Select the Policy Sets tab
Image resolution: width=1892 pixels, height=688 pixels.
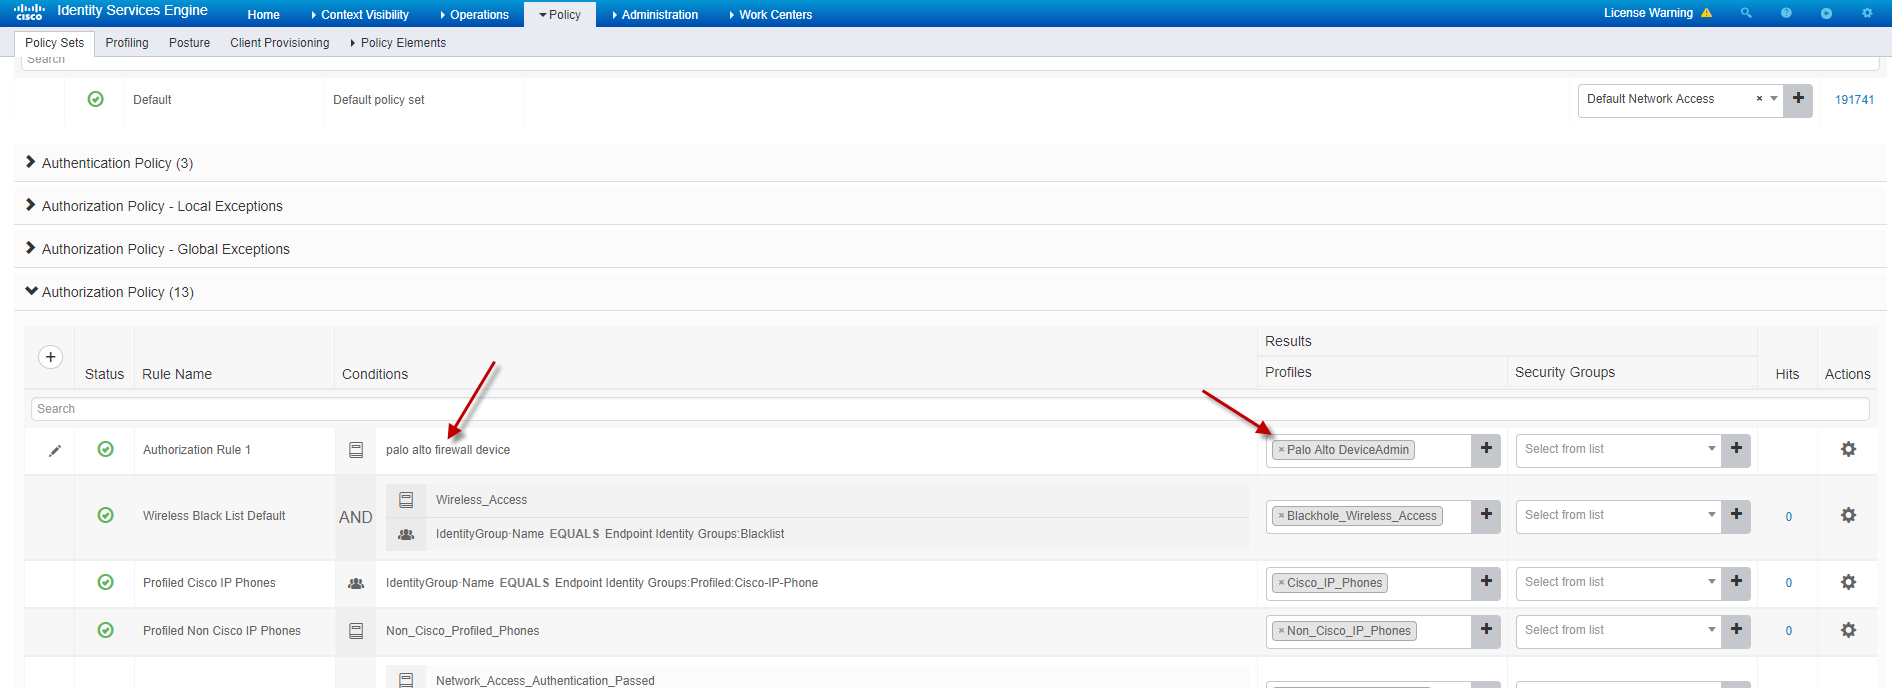coord(54,43)
